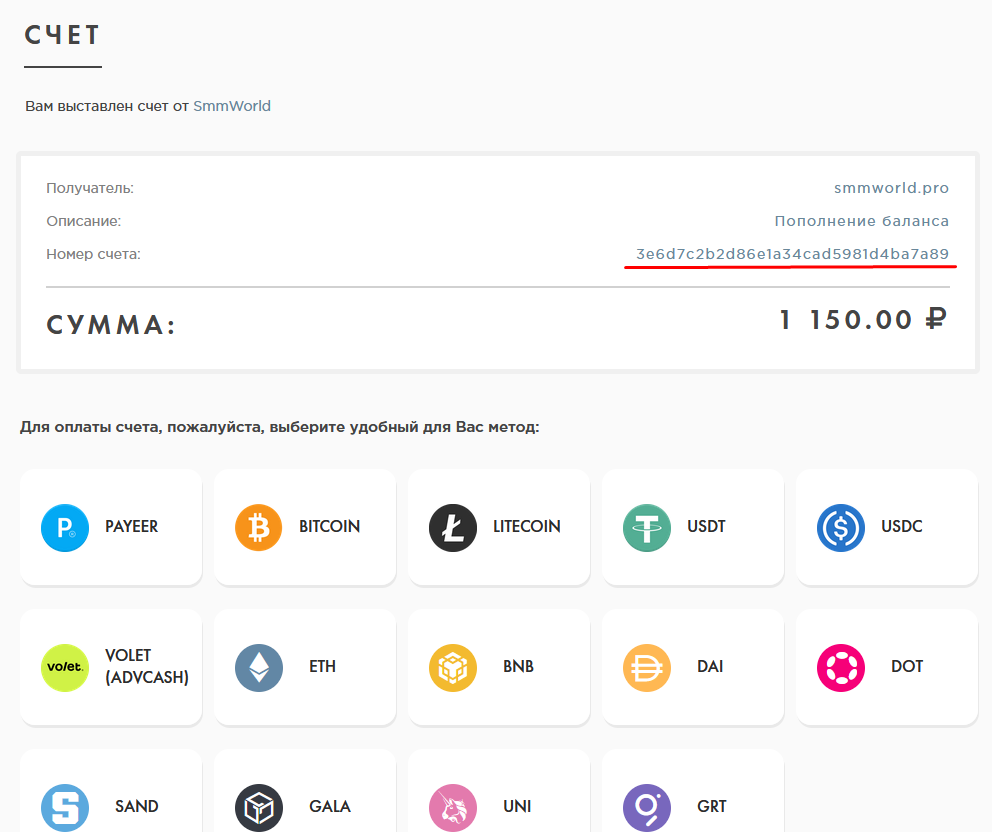The image size is (992, 832).
Task: Click the underlined invoice number hash
Action: tap(792, 254)
